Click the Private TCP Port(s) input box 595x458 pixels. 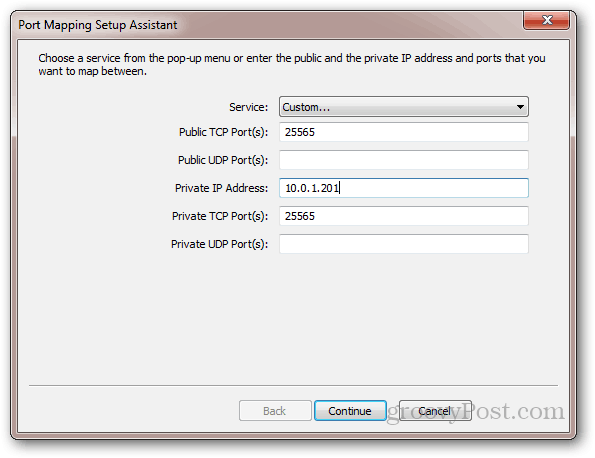(404, 216)
